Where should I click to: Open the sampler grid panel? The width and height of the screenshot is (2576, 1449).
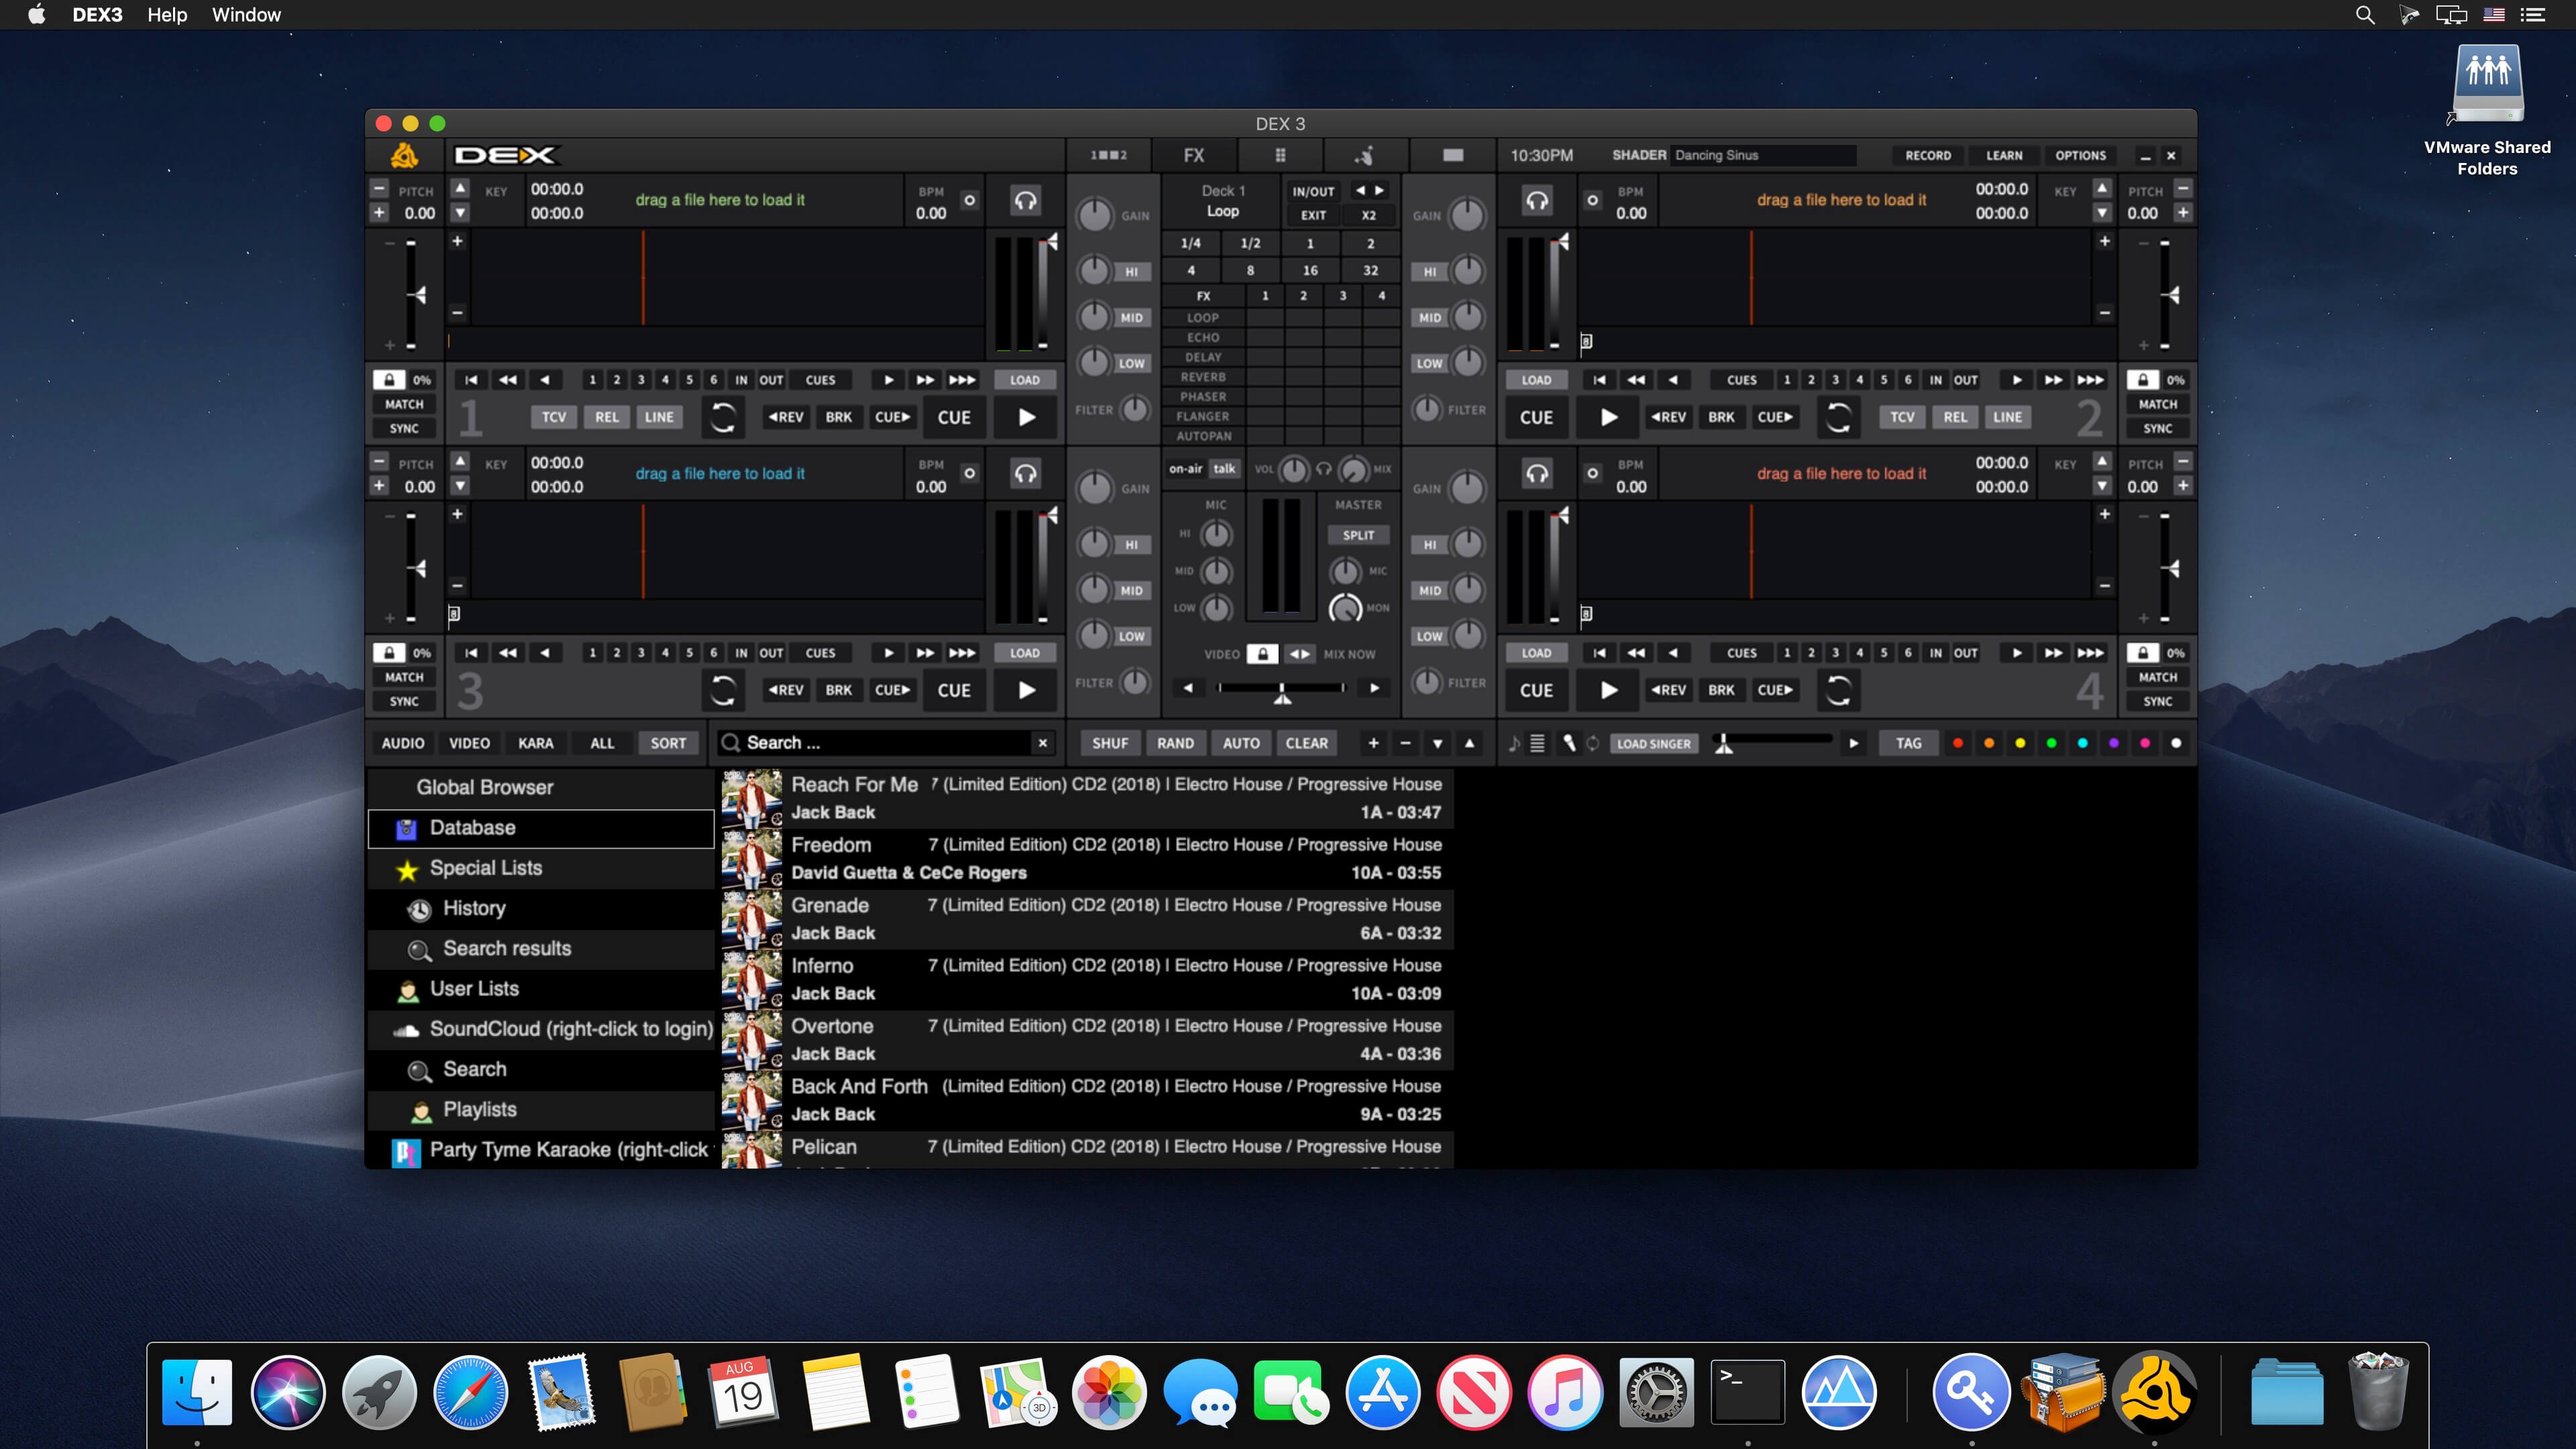(1280, 155)
